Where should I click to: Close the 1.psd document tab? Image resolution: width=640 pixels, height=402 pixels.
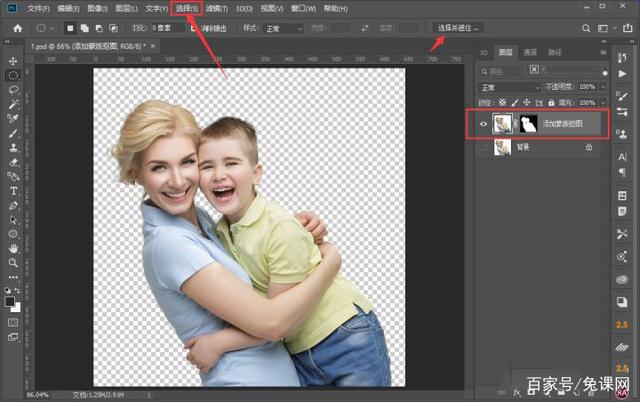pos(153,46)
